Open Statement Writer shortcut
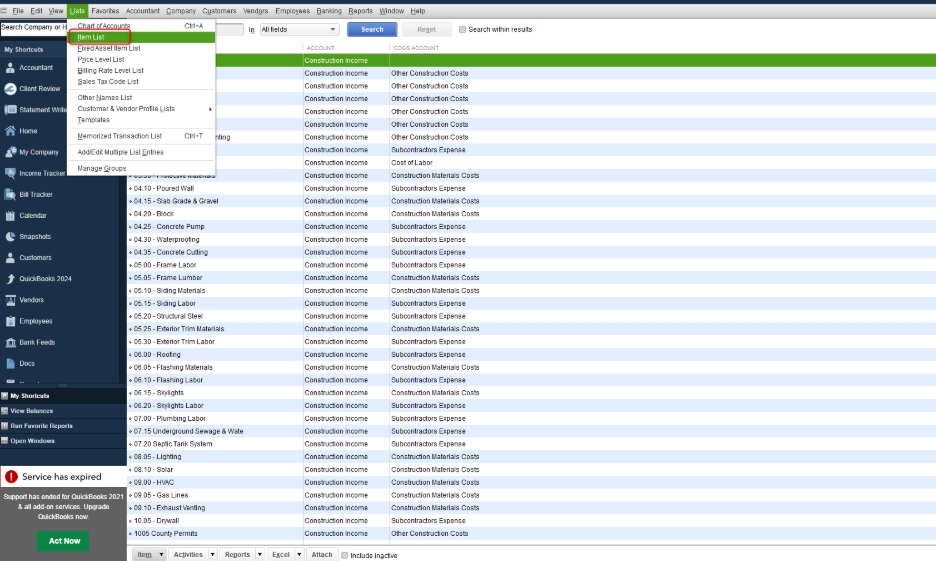Image resolution: width=936 pixels, height=561 pixels. tap(35, 110)
